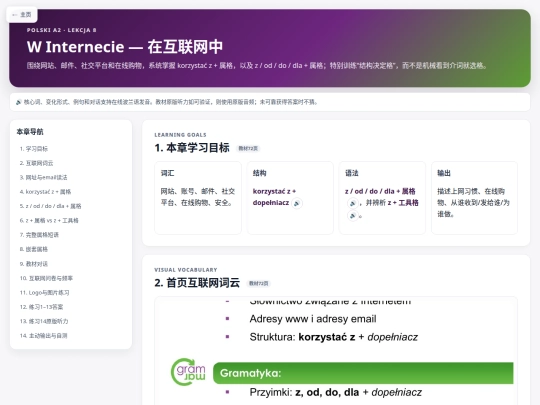Open nav item 6. z + 属格 vs z + 工具格
540x405 pixels.
[x=49, y=220]
